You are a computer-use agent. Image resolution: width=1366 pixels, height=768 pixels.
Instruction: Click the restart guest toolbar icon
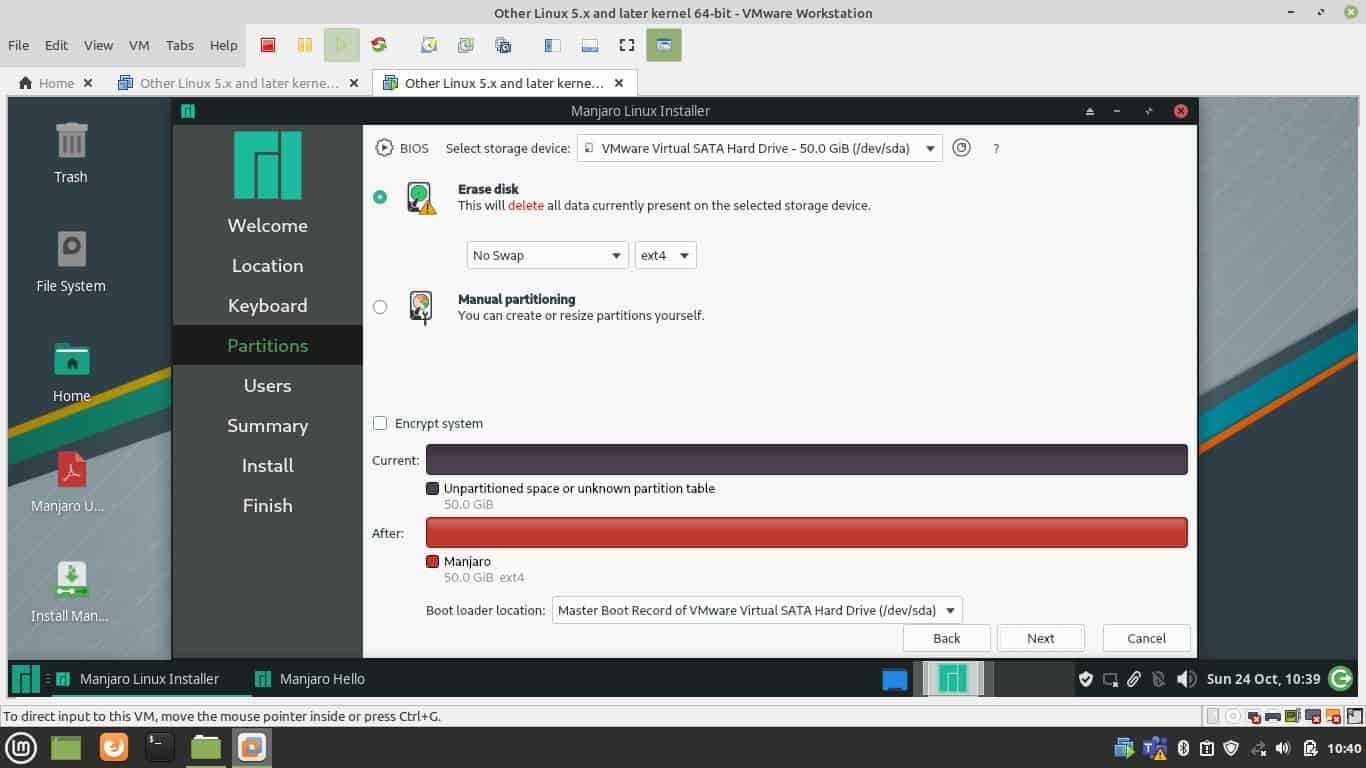pyautogui.click(x=379, y=45)
